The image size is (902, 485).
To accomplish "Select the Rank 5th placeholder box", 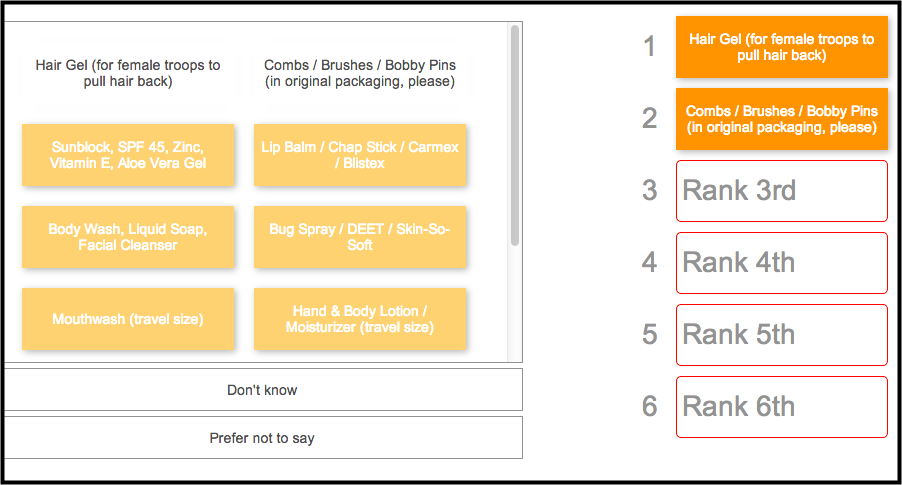I will [782, 335].
